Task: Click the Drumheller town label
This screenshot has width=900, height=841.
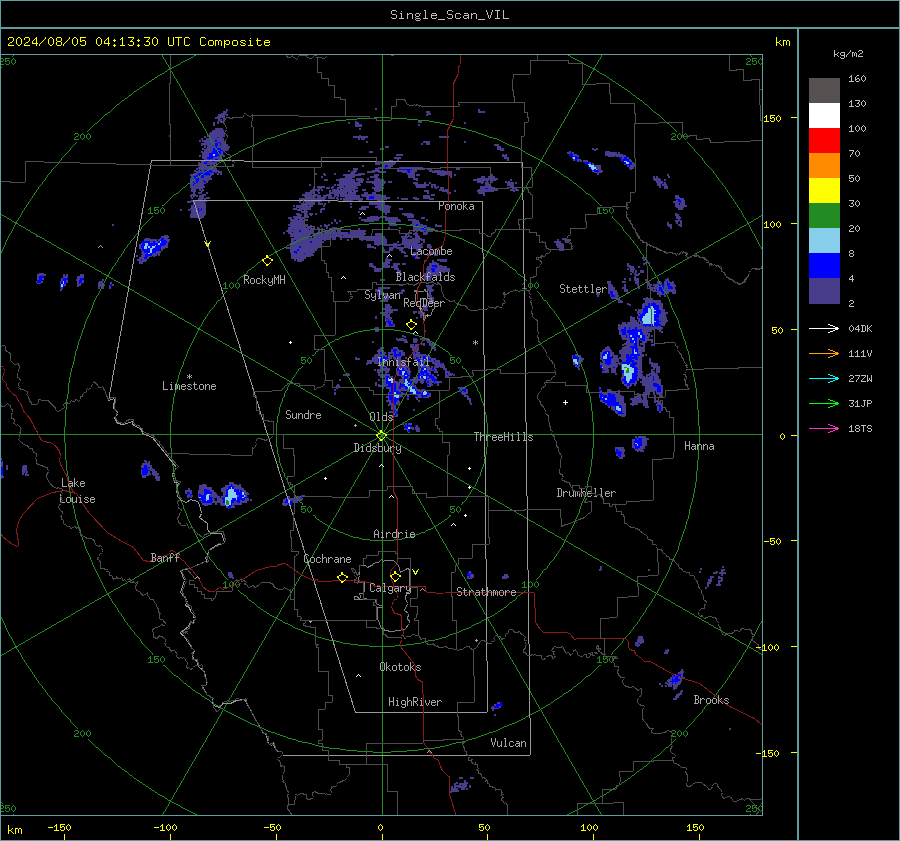Action: click(x=586, y=493)
